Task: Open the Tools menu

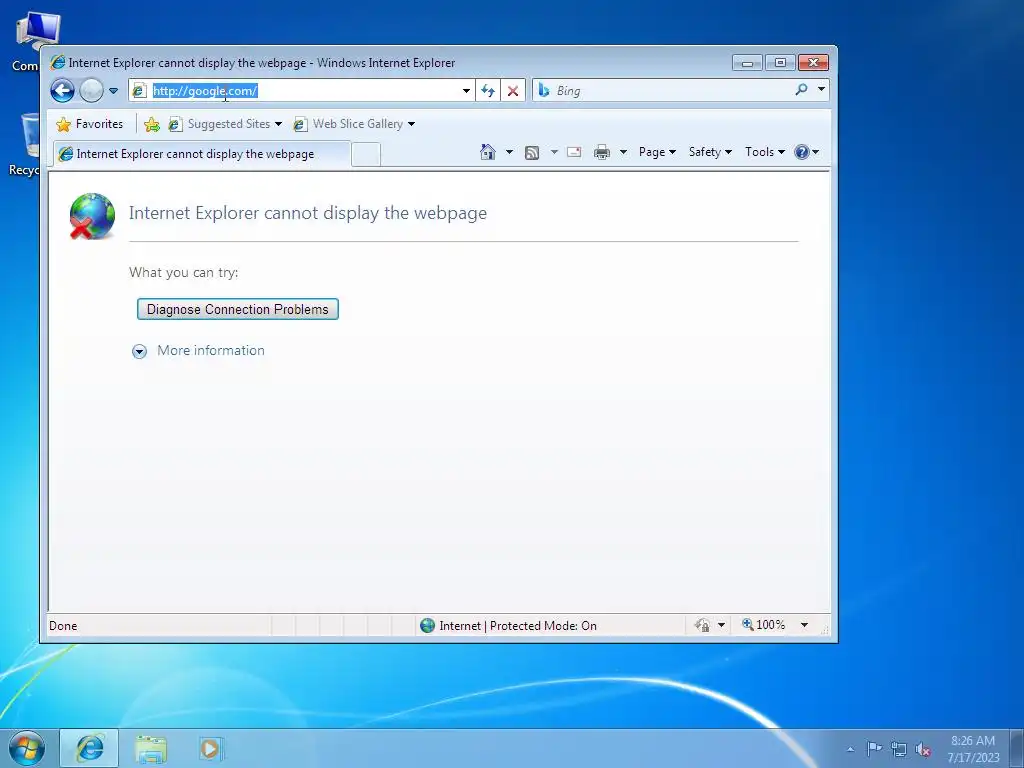Action: [765, 152]
